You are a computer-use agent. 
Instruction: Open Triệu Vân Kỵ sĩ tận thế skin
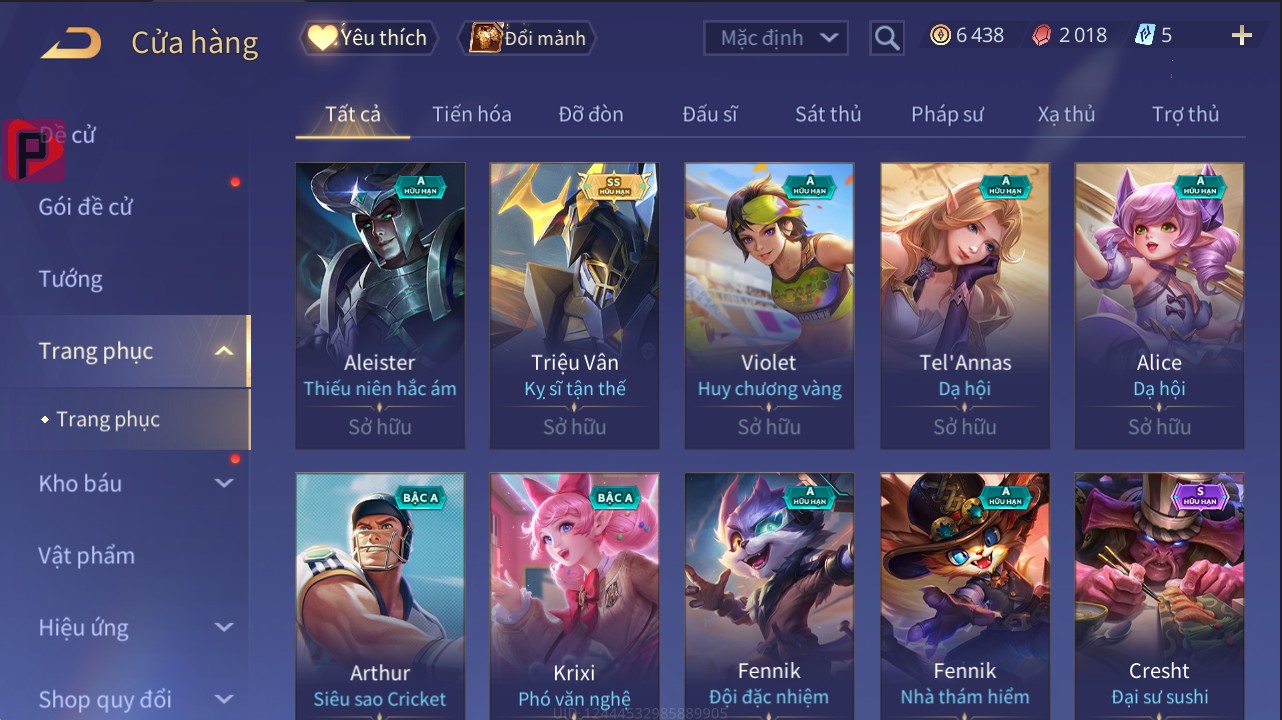[575, 306]
